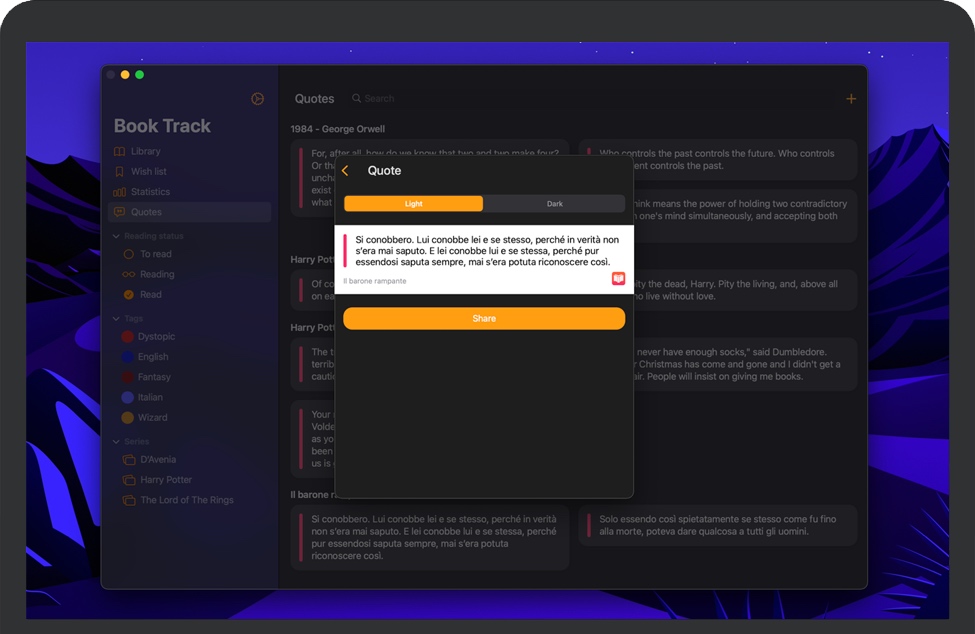This screenshot has height=634, width=975.
Task: Select the Light theme segment
Action: [414, 204]
